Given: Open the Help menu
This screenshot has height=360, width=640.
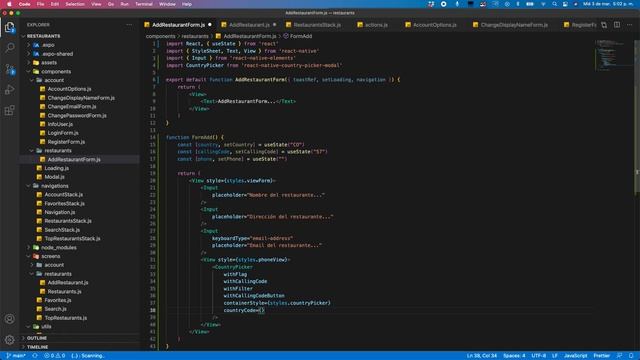Looking at the screenshot, I should pos(187,4).
